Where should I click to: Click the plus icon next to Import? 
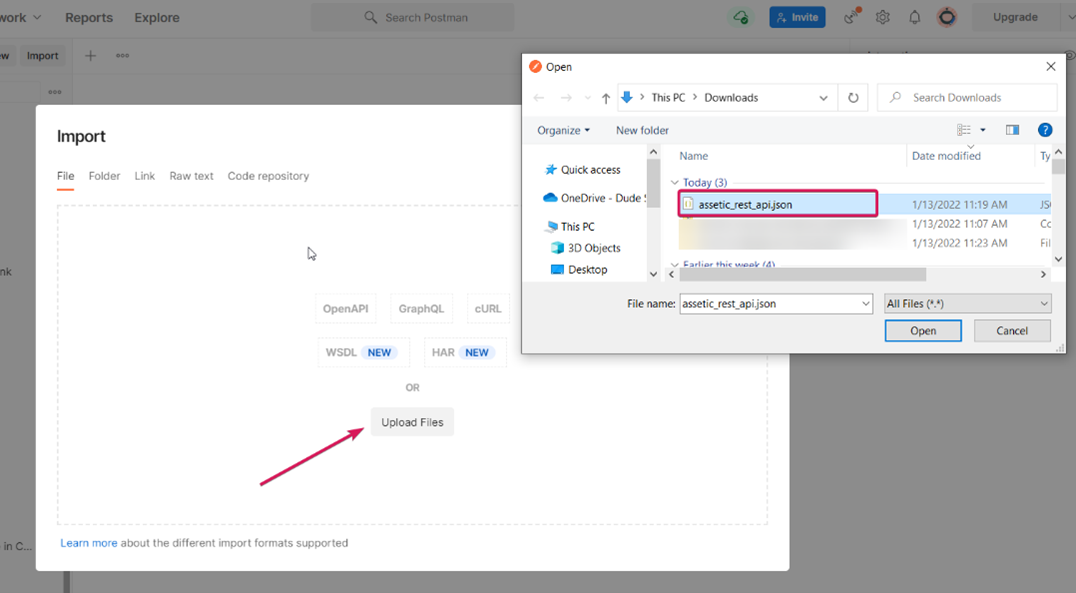point(91,56)
